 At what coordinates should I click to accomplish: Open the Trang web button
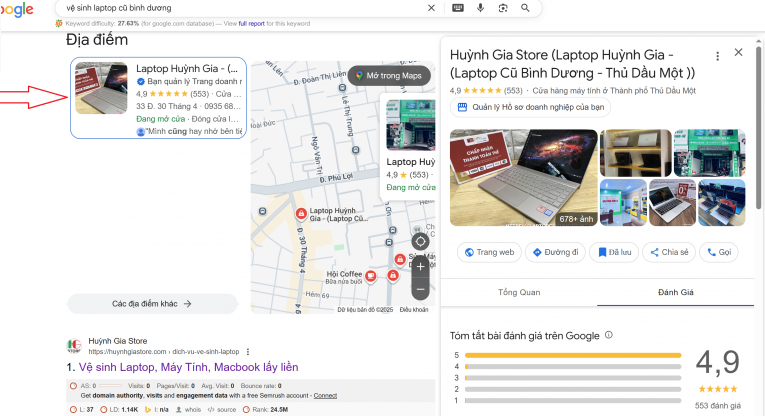tap(489, 252)
